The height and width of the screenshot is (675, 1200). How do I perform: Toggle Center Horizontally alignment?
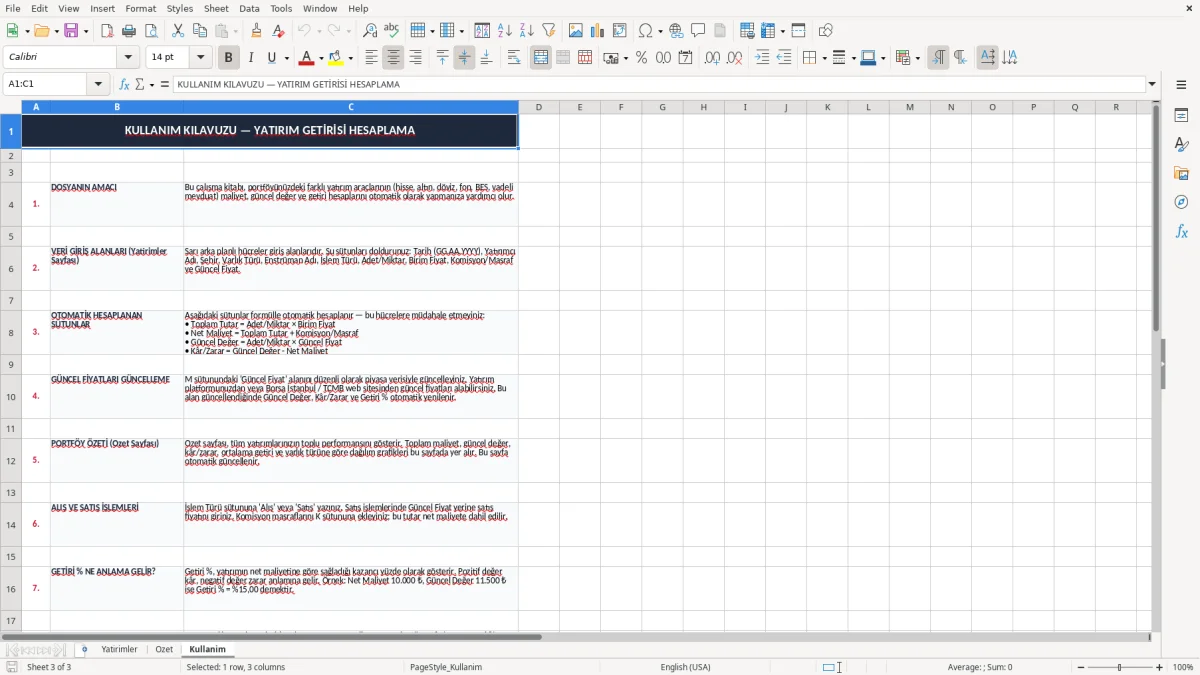(x=393, y=58)
